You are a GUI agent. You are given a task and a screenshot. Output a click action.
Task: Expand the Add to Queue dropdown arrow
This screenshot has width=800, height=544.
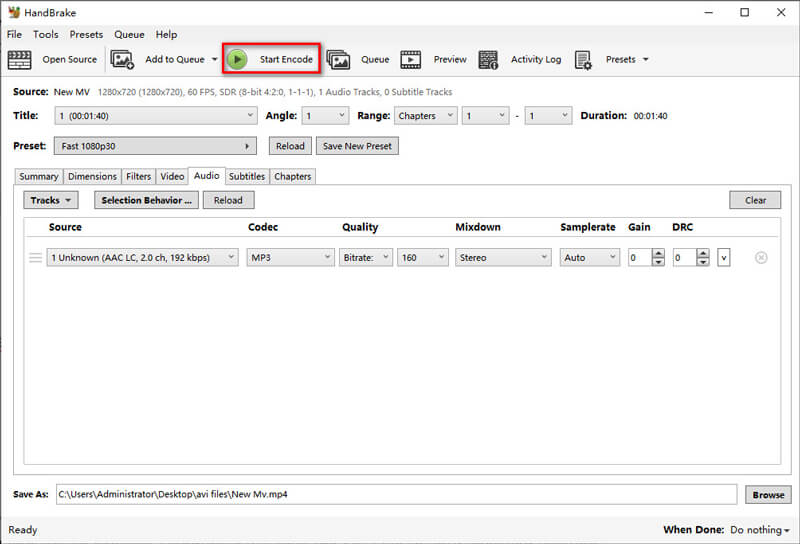pyautogui.click(x=215, y=60)
